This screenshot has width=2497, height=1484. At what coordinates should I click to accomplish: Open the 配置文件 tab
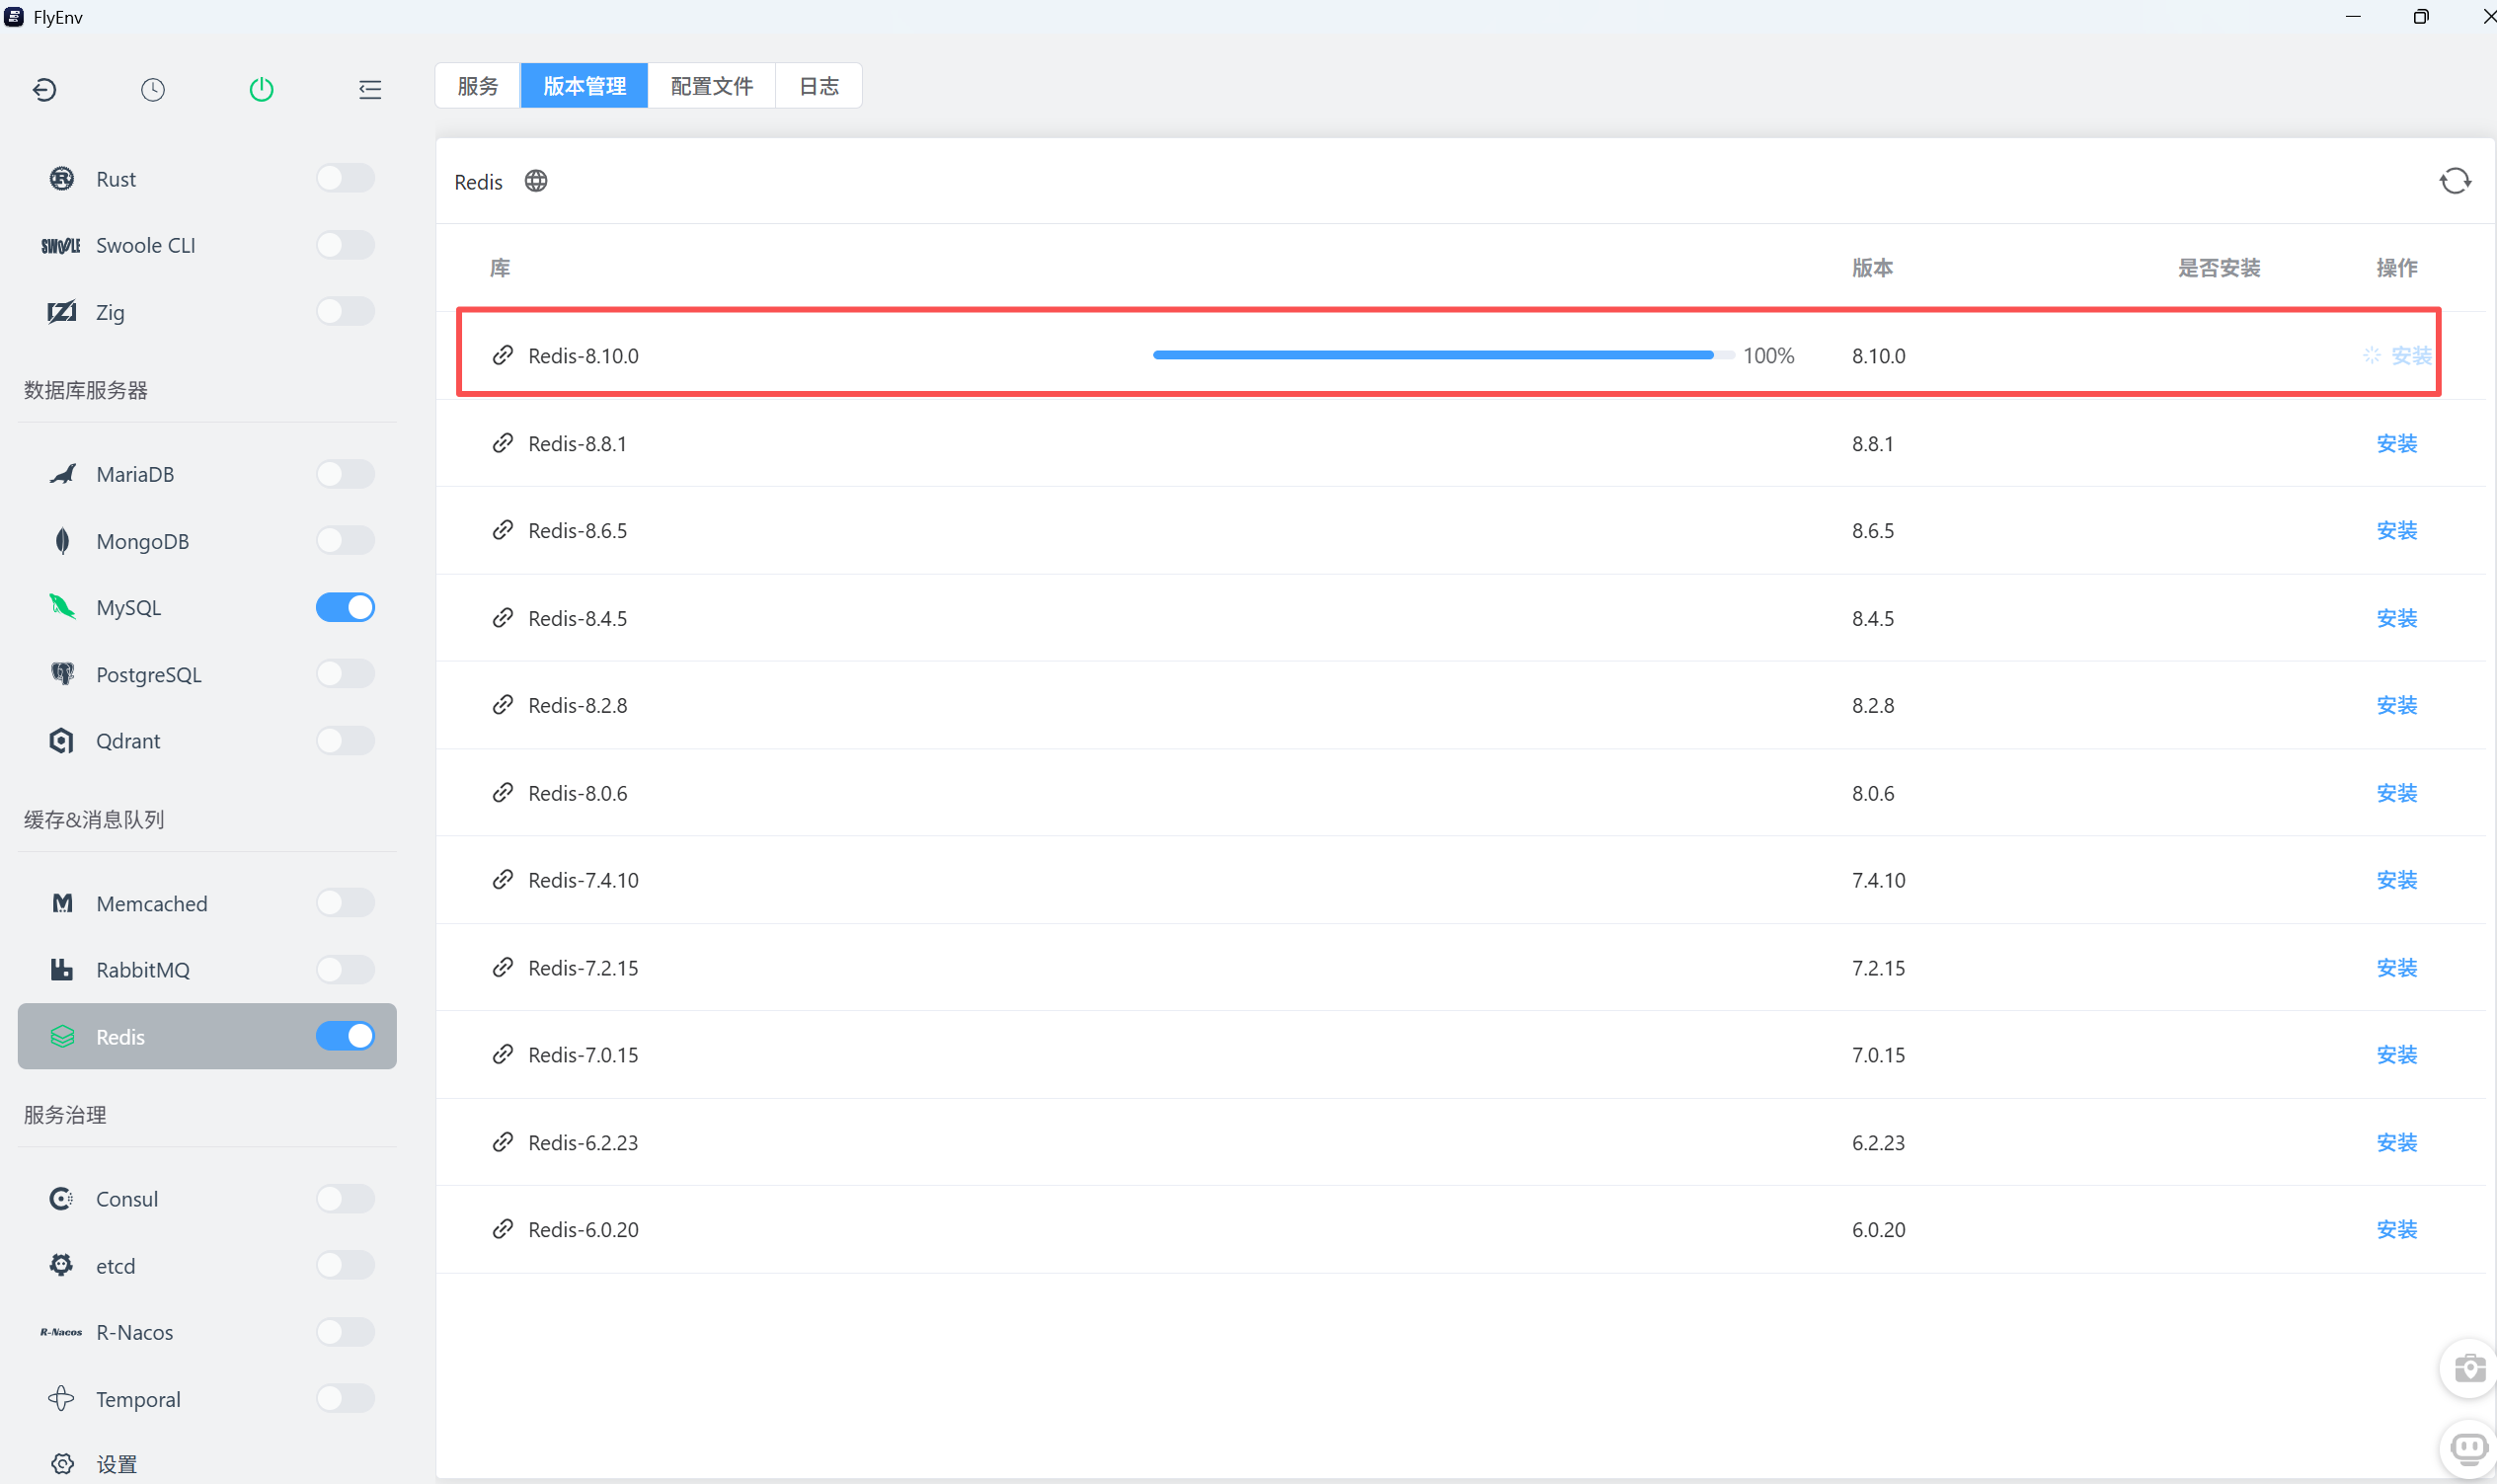tap(712, 86)
